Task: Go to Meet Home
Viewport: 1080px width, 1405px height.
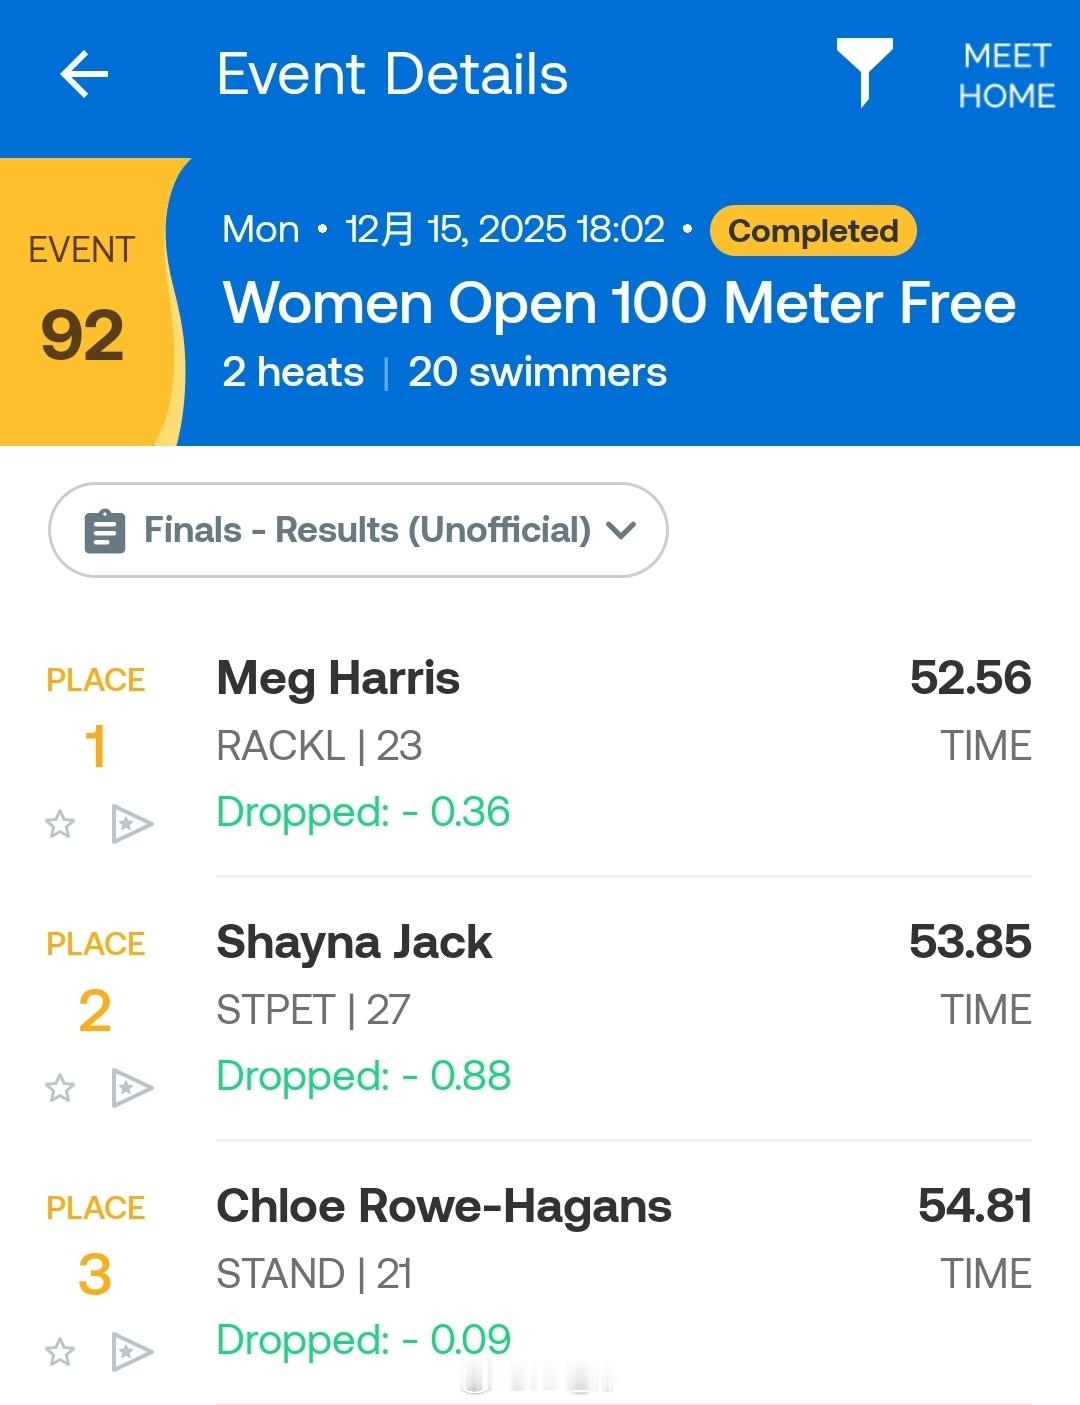Action: pyautogui.click(x=1006, y=75)
